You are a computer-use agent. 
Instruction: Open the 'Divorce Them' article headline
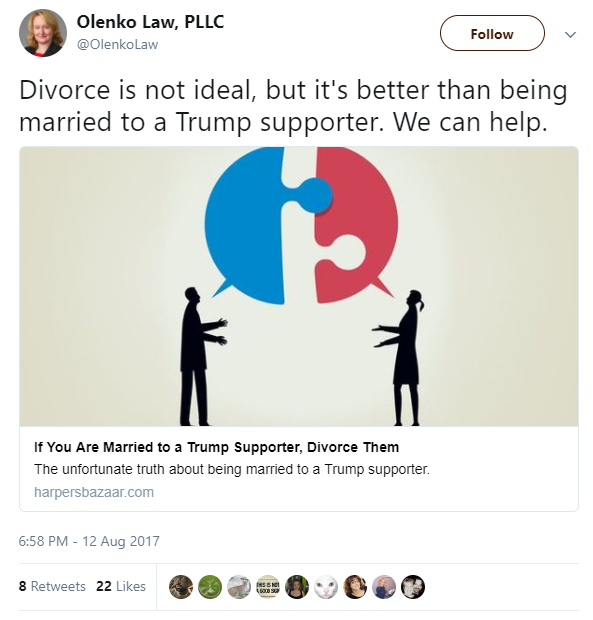[x=216, y=447]
